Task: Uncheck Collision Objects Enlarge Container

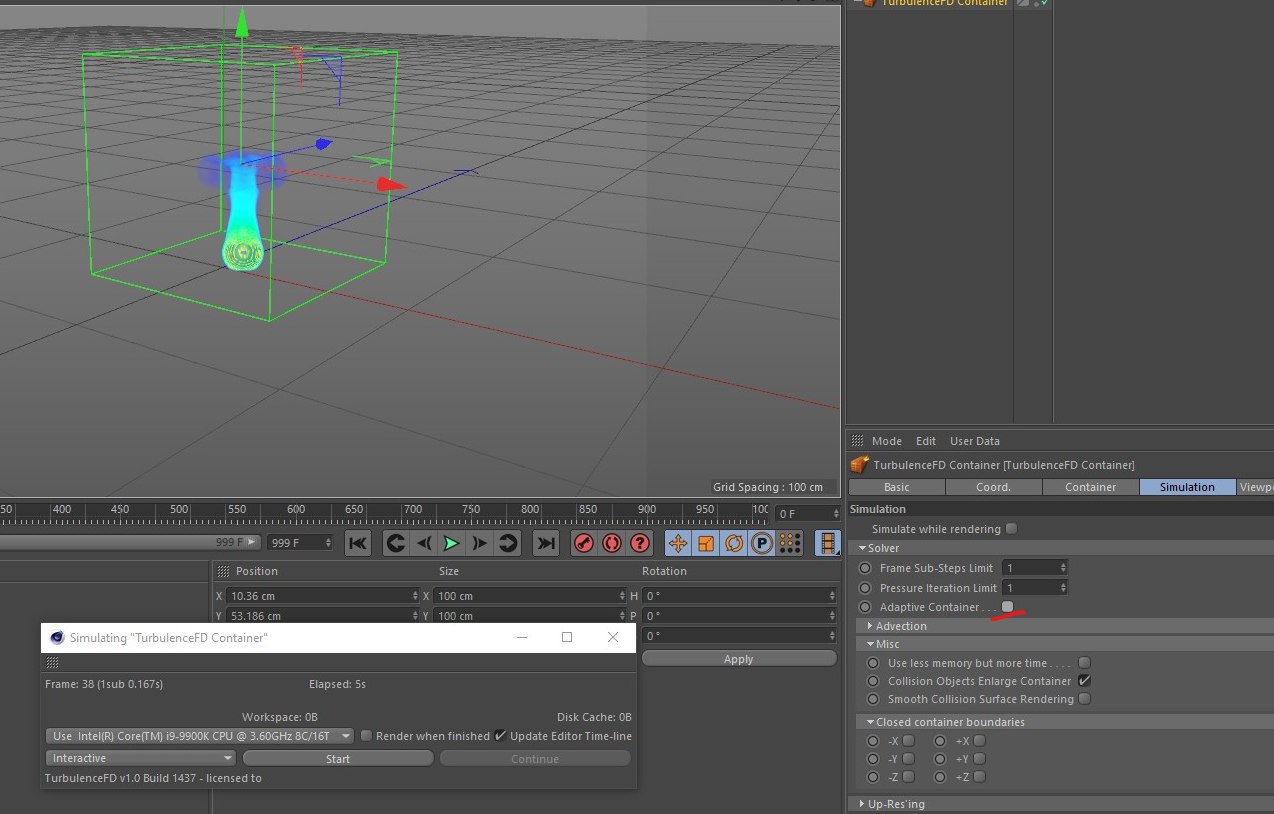Action: 1084,681
